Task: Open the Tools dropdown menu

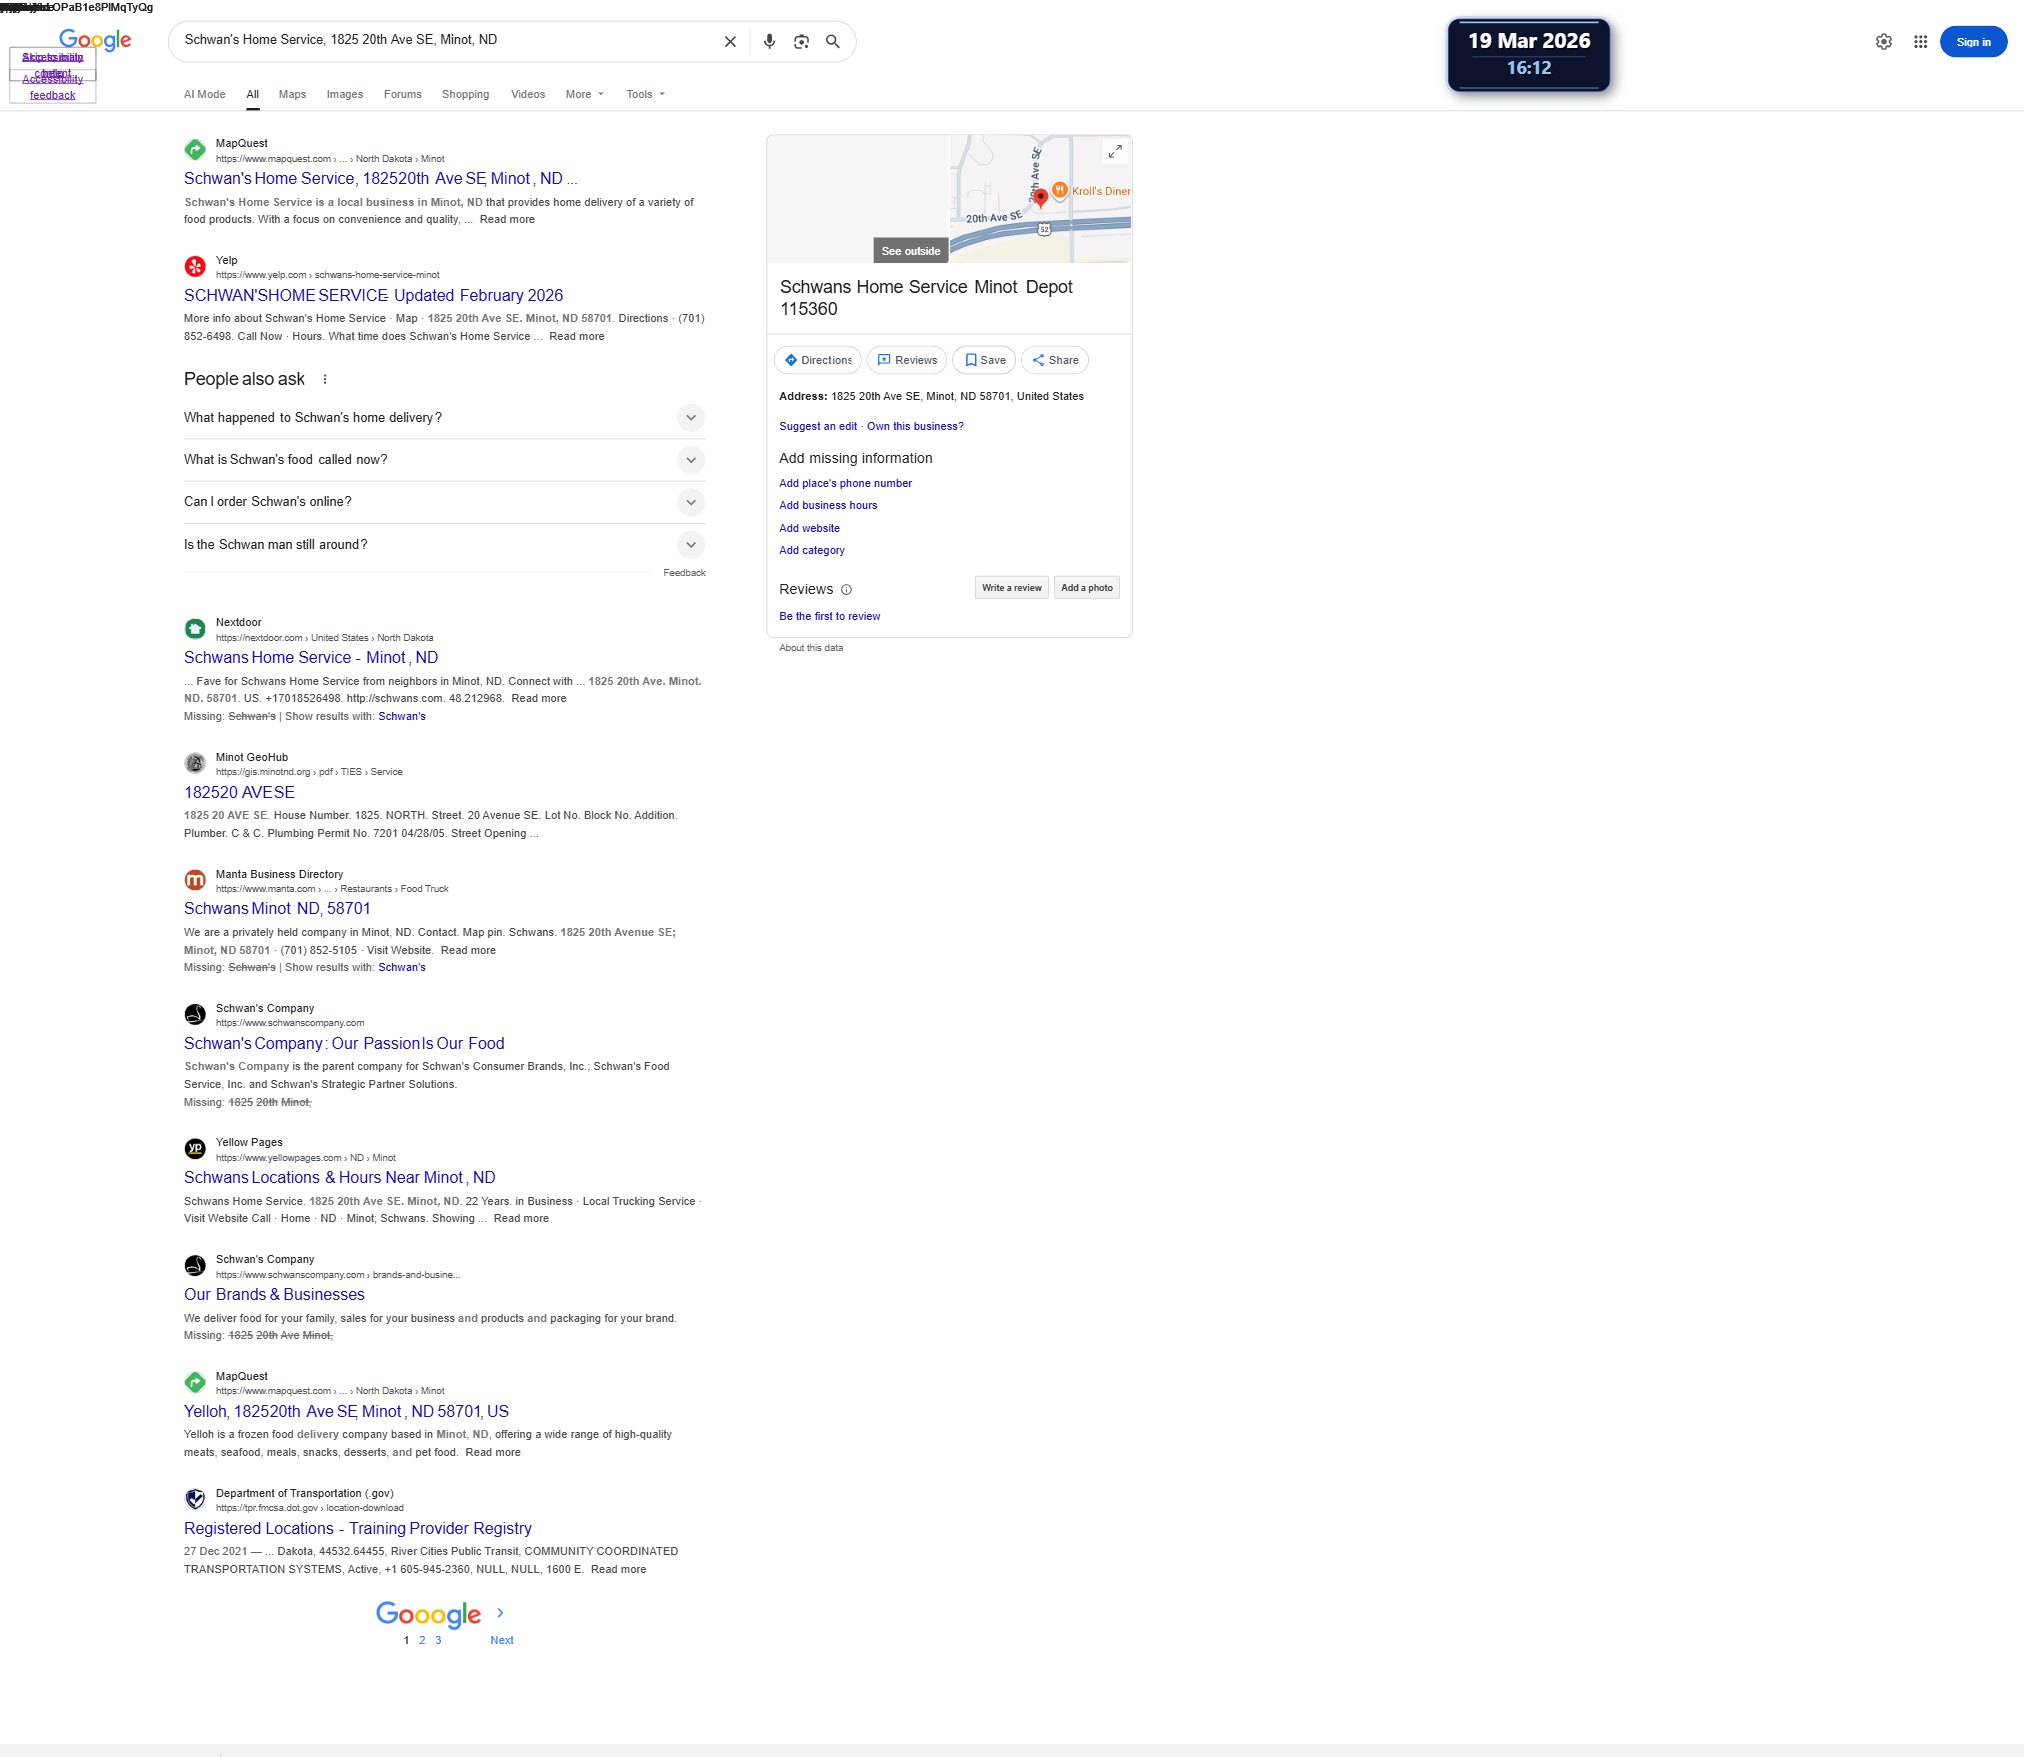Action: coord(645,95)
